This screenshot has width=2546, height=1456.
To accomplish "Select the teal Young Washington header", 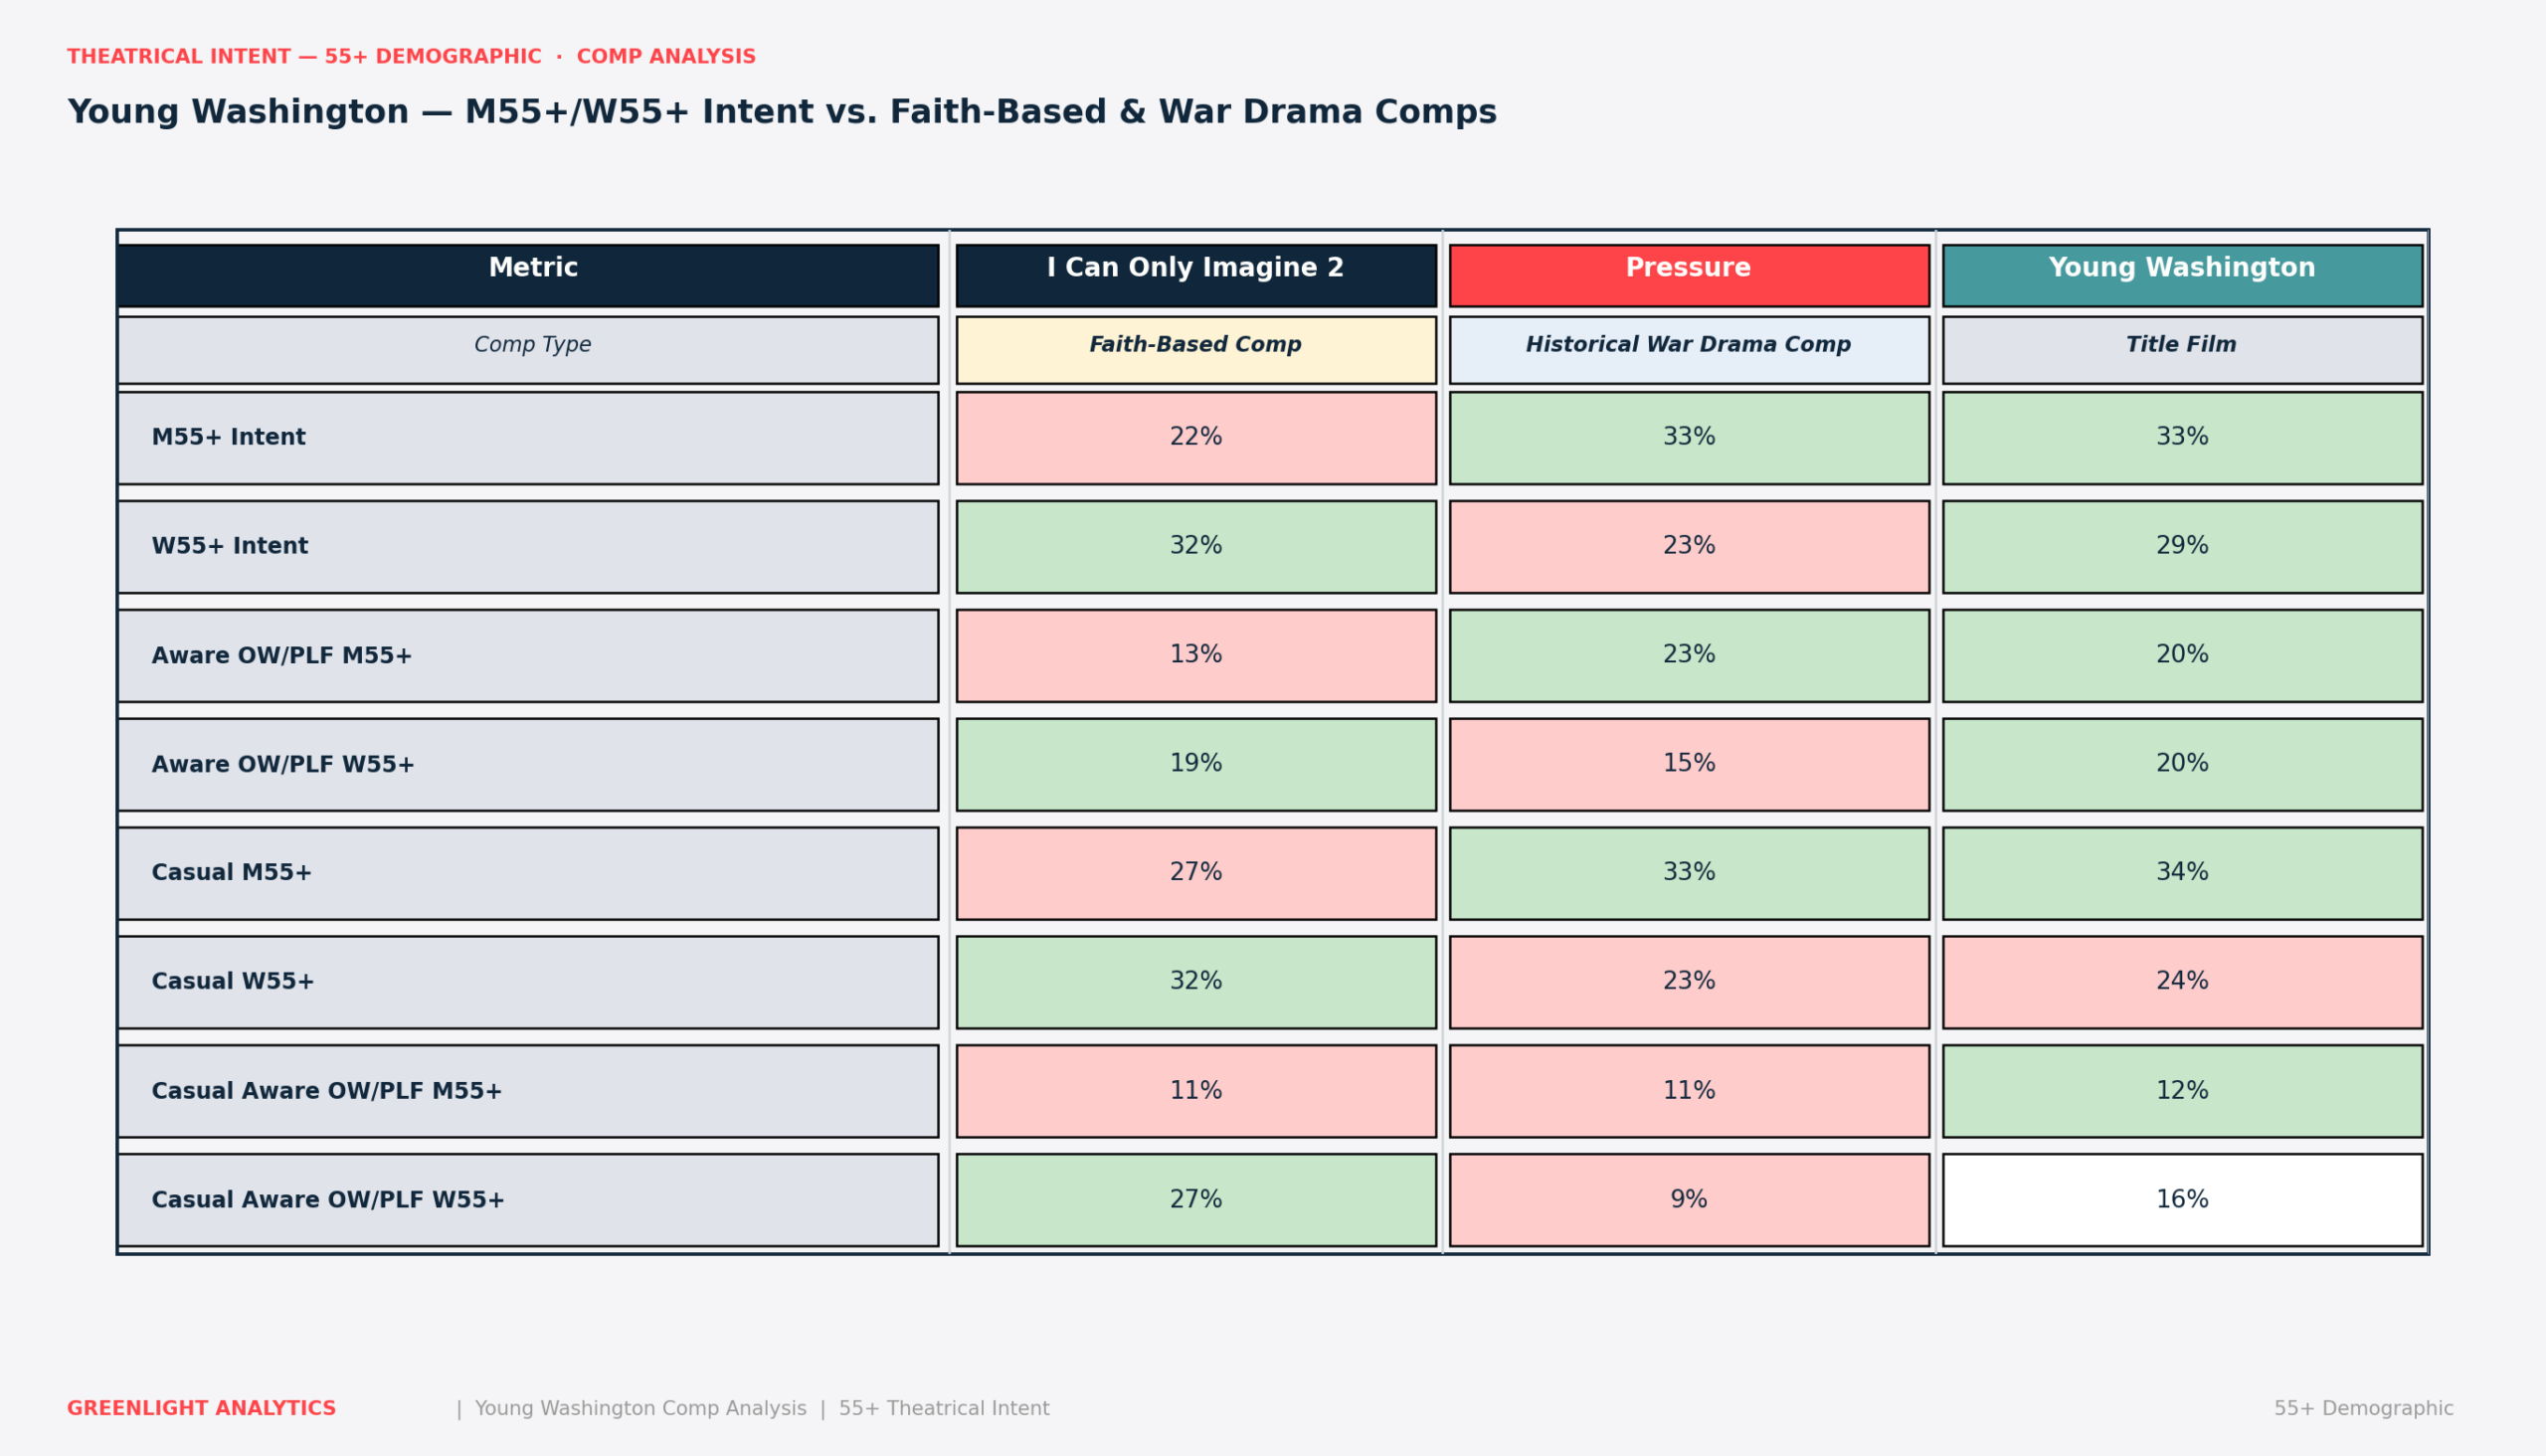I will point(2182,275).
